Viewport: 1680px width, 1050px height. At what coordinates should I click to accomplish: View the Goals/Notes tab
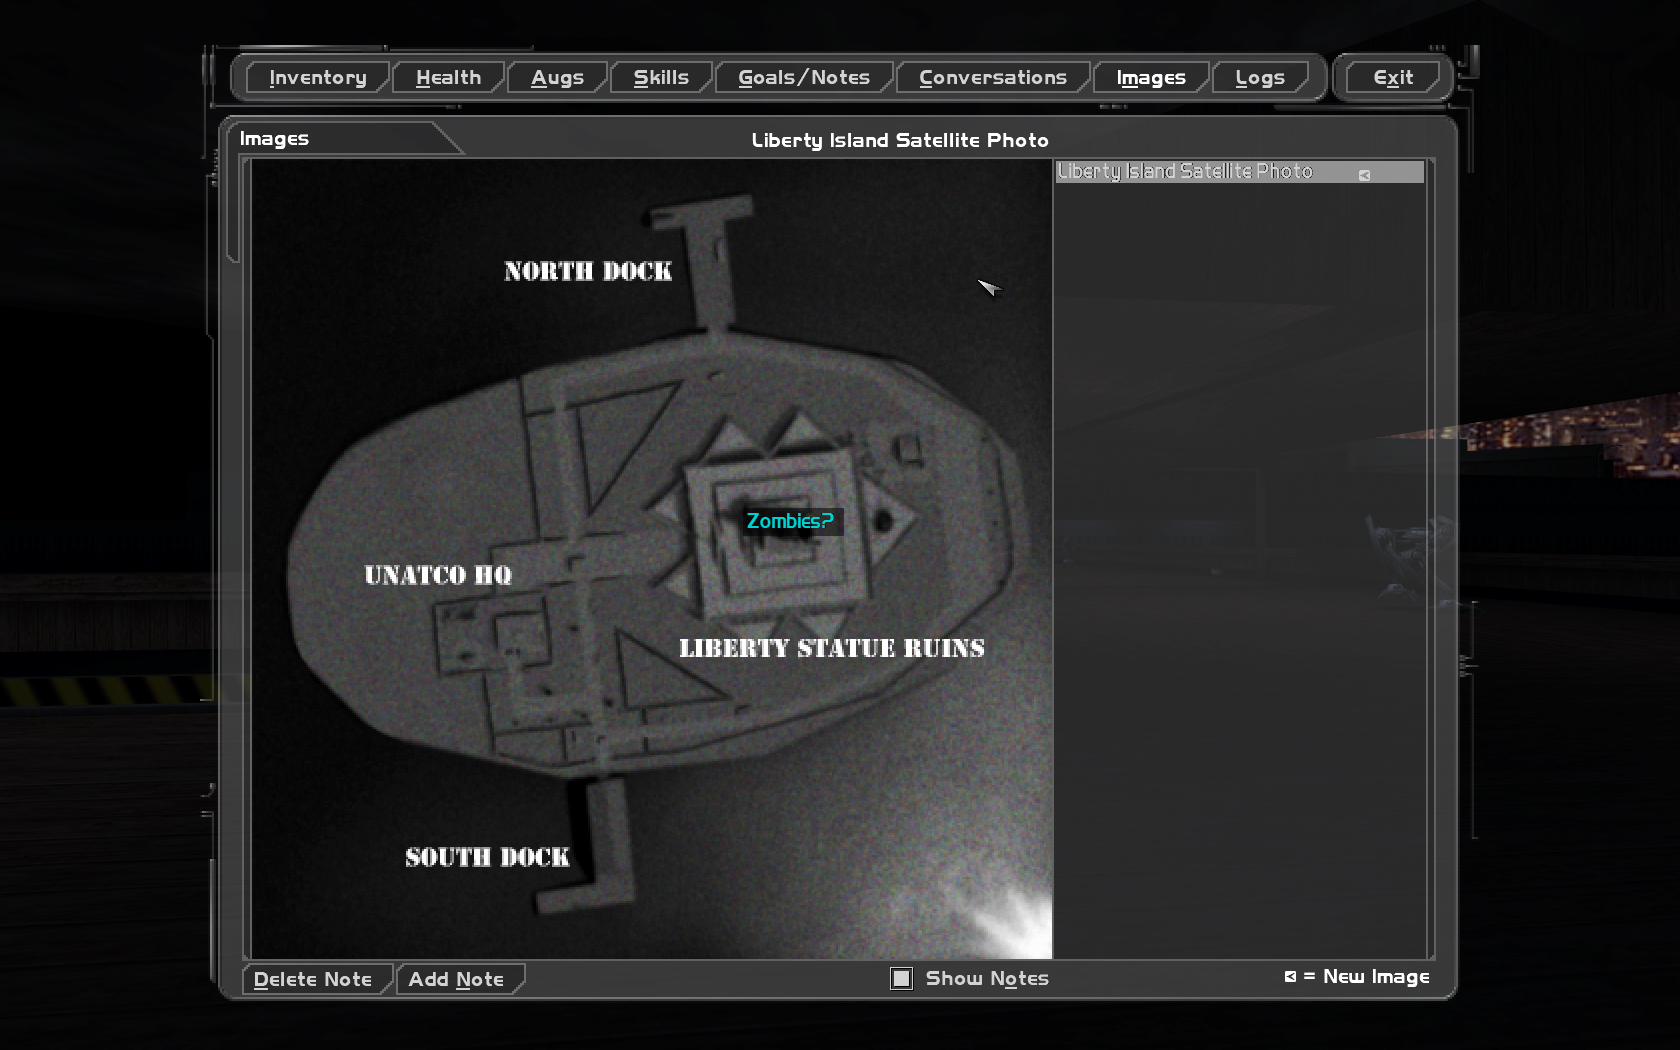804,78
